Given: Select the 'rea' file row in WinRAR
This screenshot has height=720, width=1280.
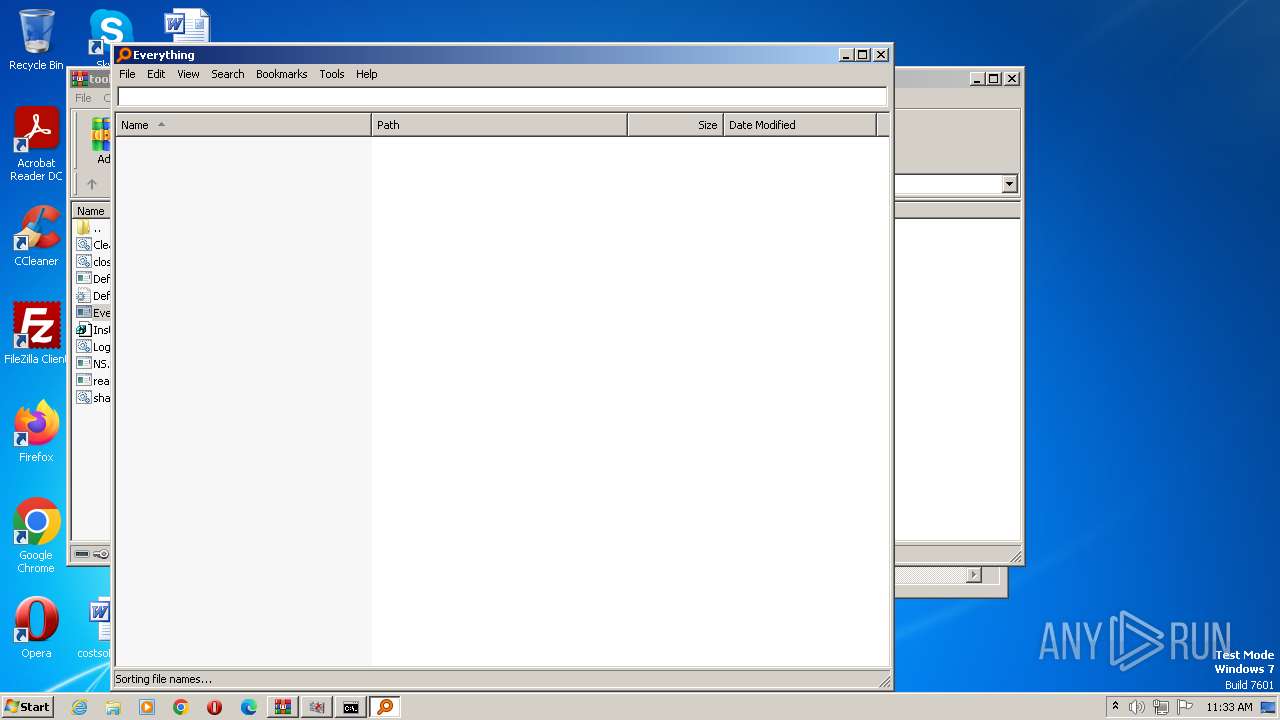Looking at the screenshot, I should 93,381.
